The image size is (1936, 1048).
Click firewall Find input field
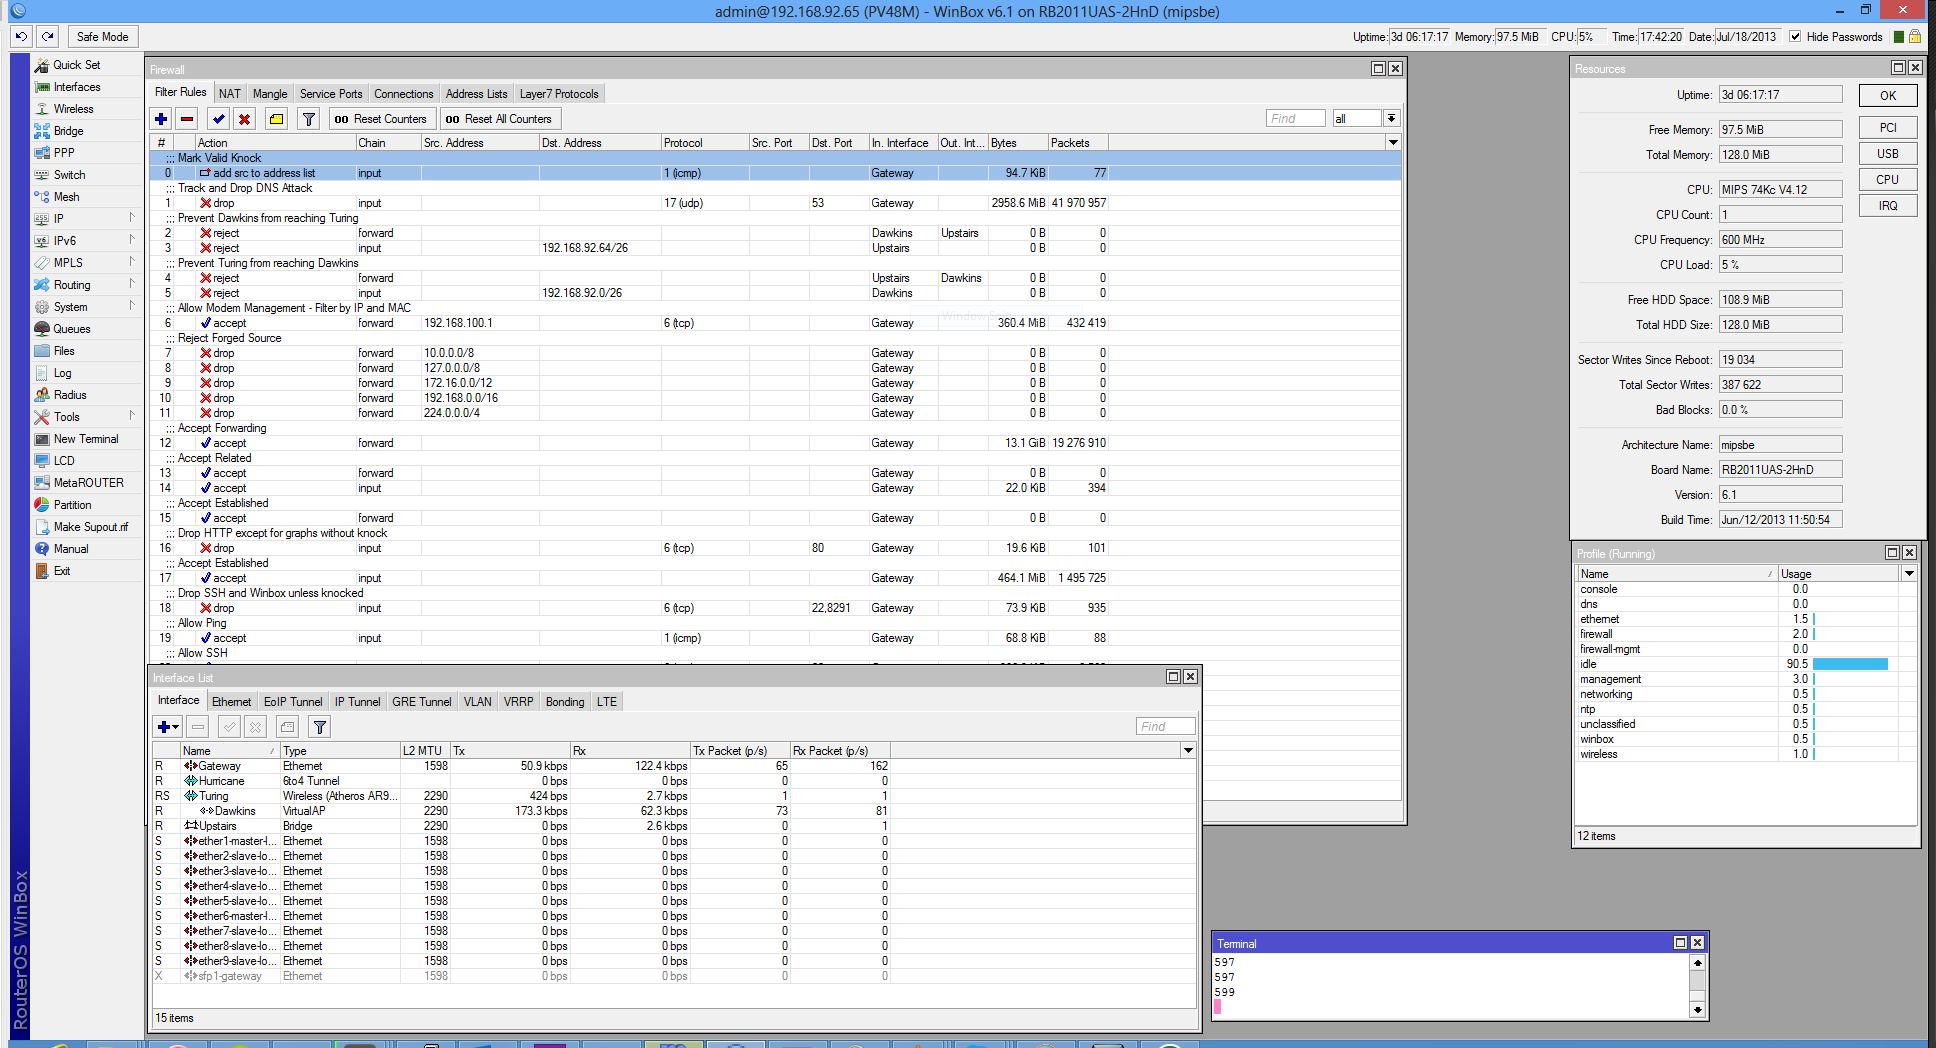(1296, 119)
